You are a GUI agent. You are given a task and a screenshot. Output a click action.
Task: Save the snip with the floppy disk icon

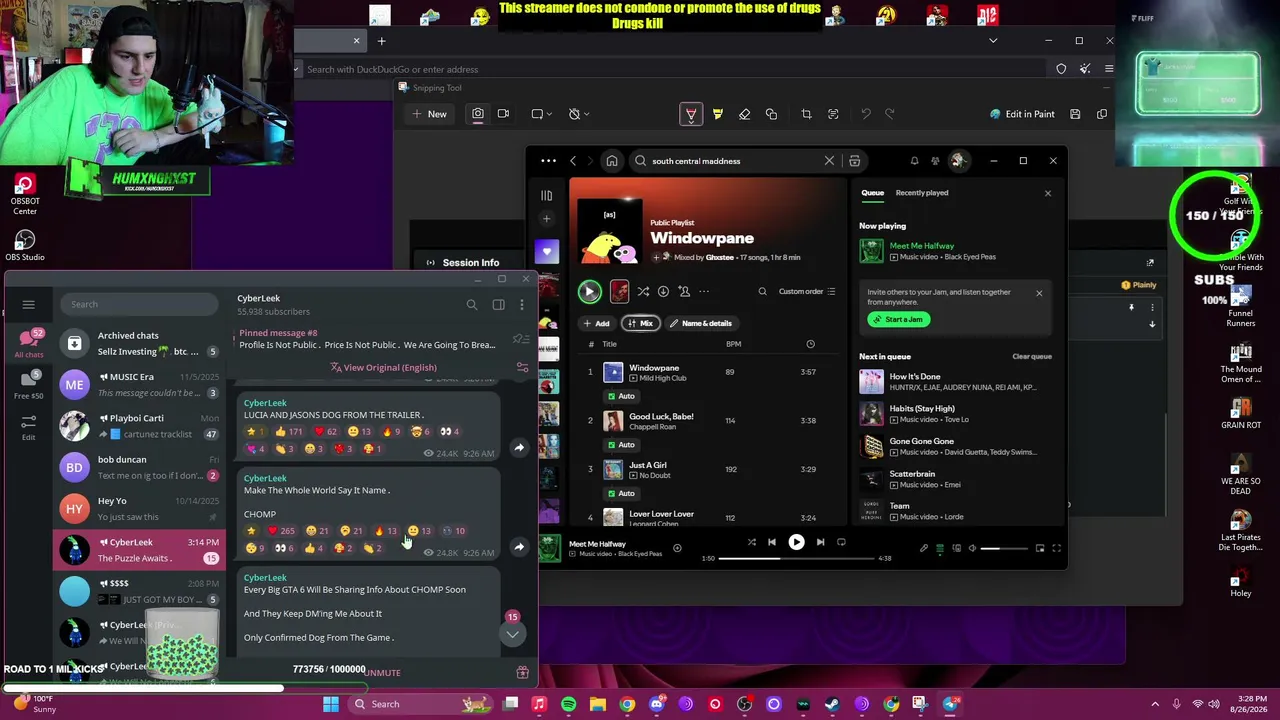point(1075,114)
